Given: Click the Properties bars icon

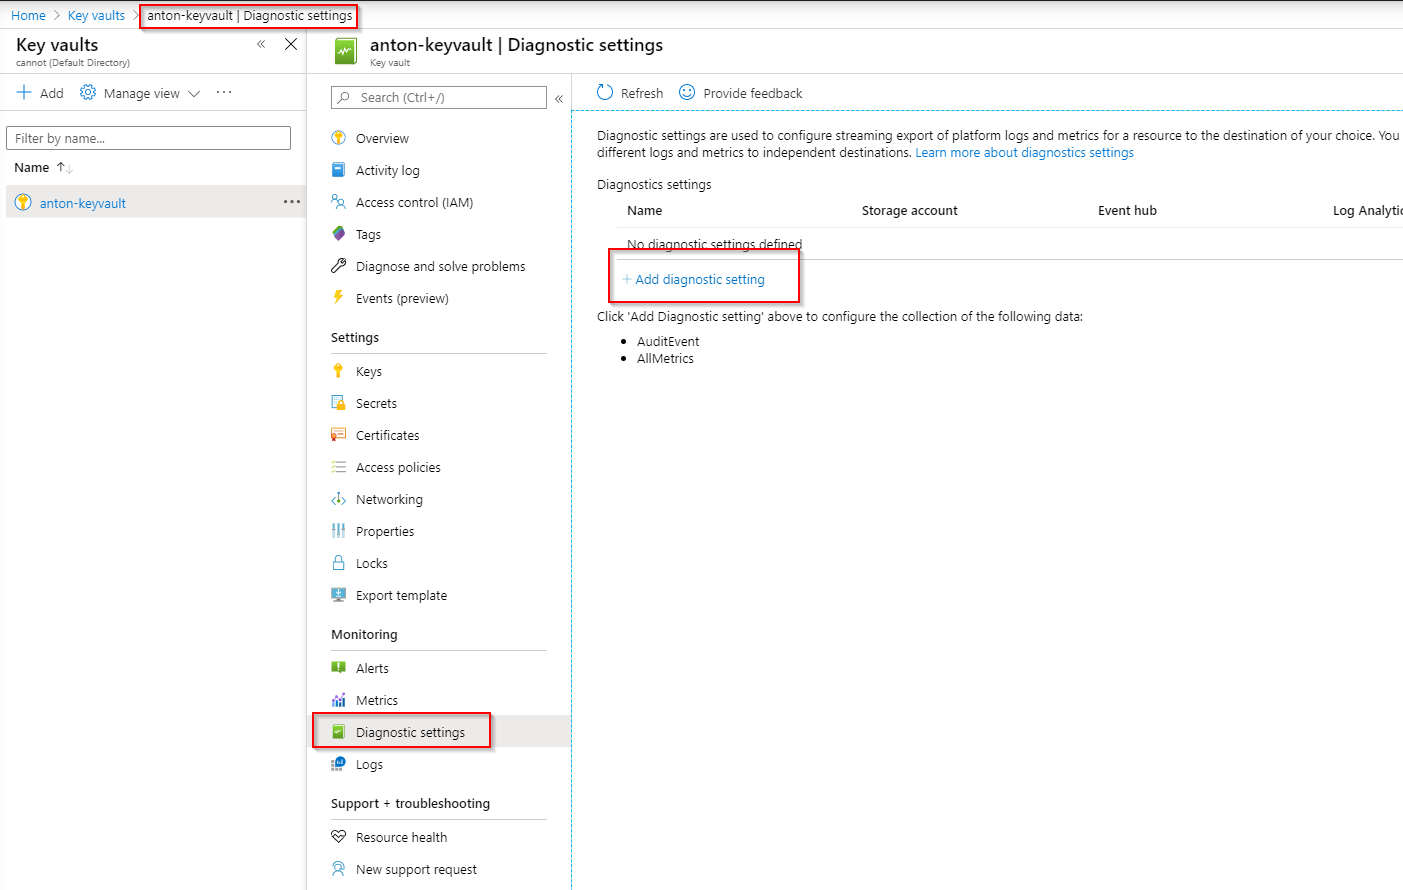Looking at the screenshot, I should [x=338, y=531].
